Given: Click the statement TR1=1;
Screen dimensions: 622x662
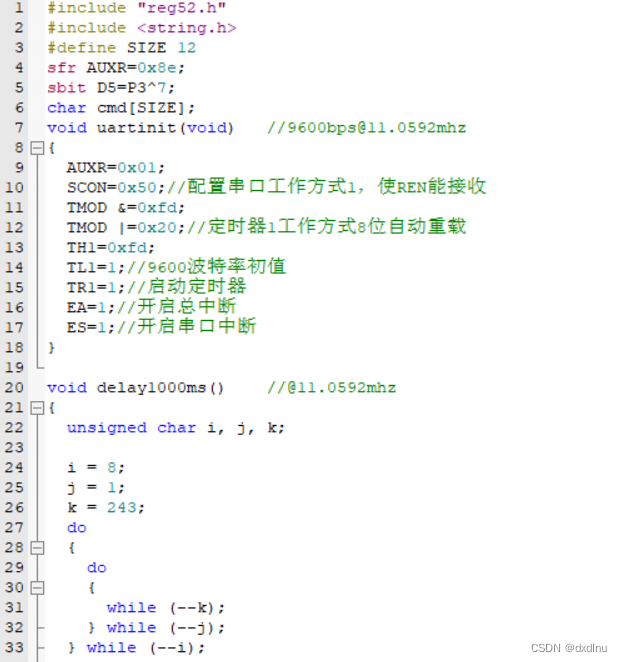Looking at the screenshot, I should [96, 288].
